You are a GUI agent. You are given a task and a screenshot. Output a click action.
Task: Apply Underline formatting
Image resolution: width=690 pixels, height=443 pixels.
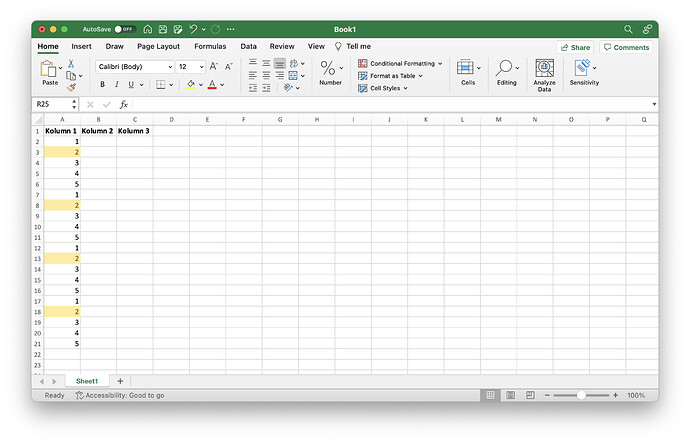[131, 84]
